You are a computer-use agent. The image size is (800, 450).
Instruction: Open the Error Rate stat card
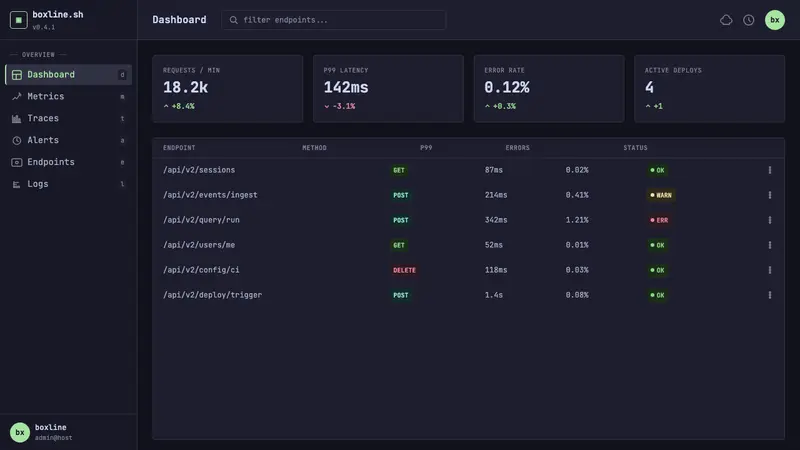[549, 89]
